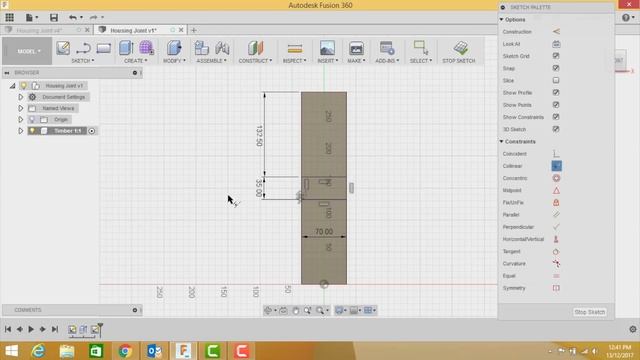Viewport: 640px width, 360px height.
Task: Open the Windows Start menu
Action: click(12, 351)
